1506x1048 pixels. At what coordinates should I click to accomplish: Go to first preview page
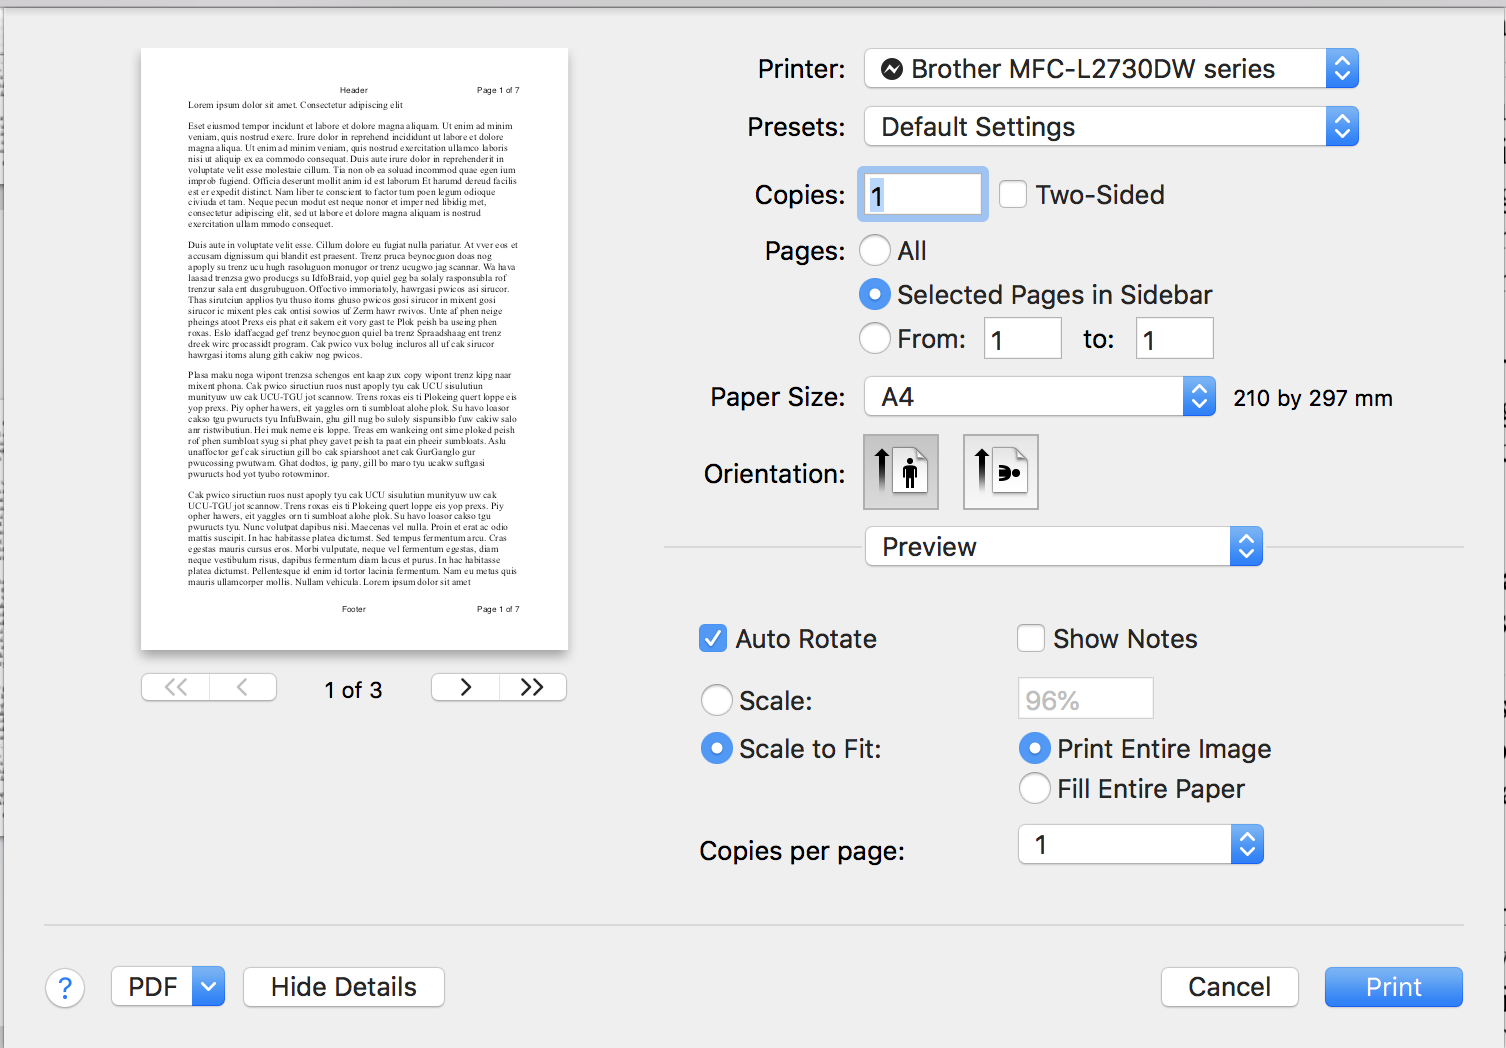(x=176, y=687)
